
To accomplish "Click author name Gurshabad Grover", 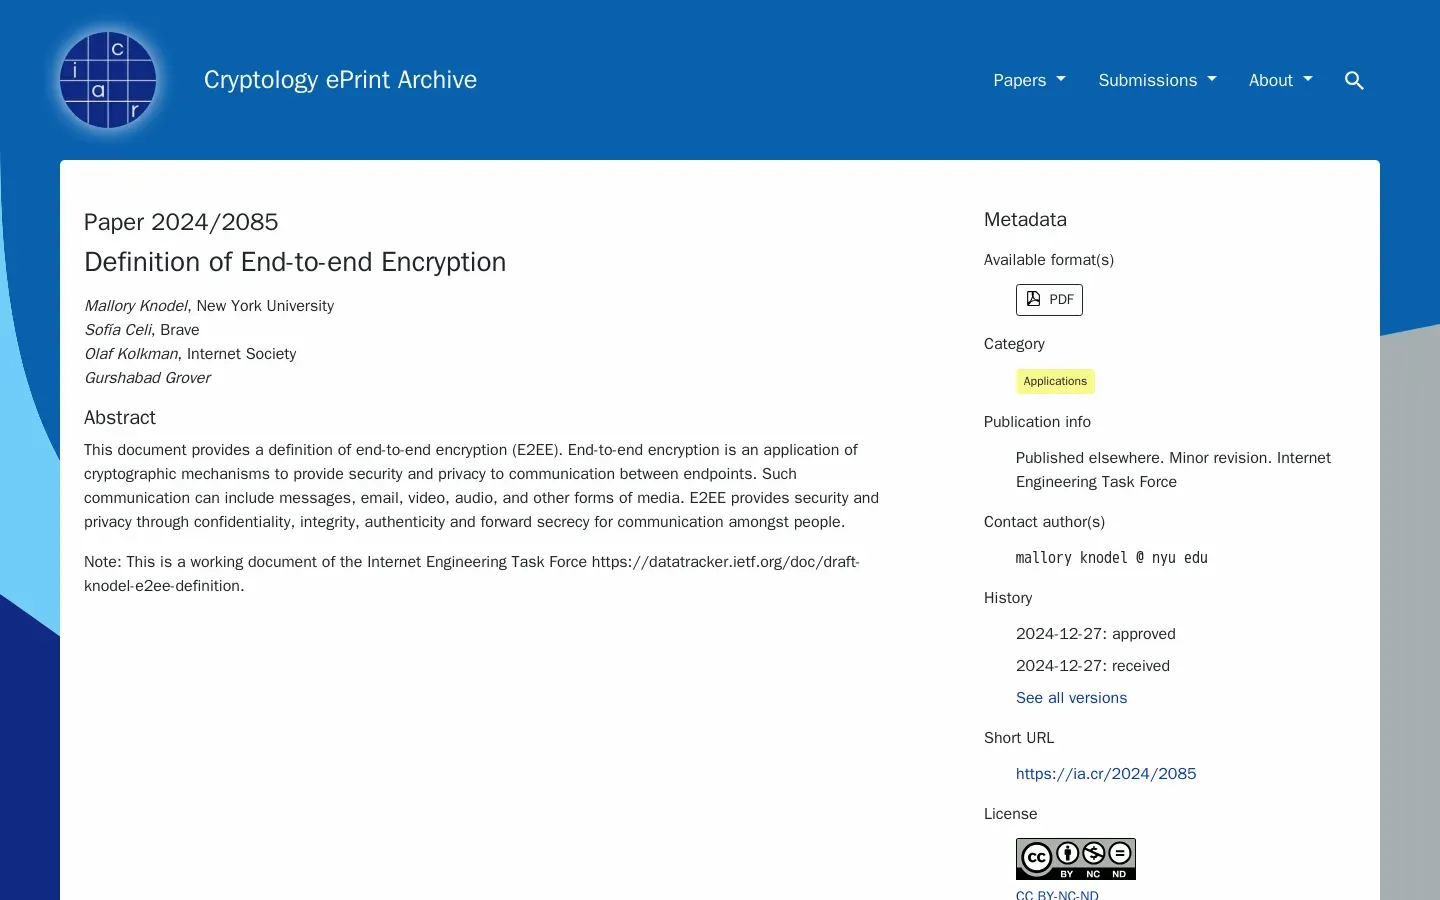I will coord(147,378).
